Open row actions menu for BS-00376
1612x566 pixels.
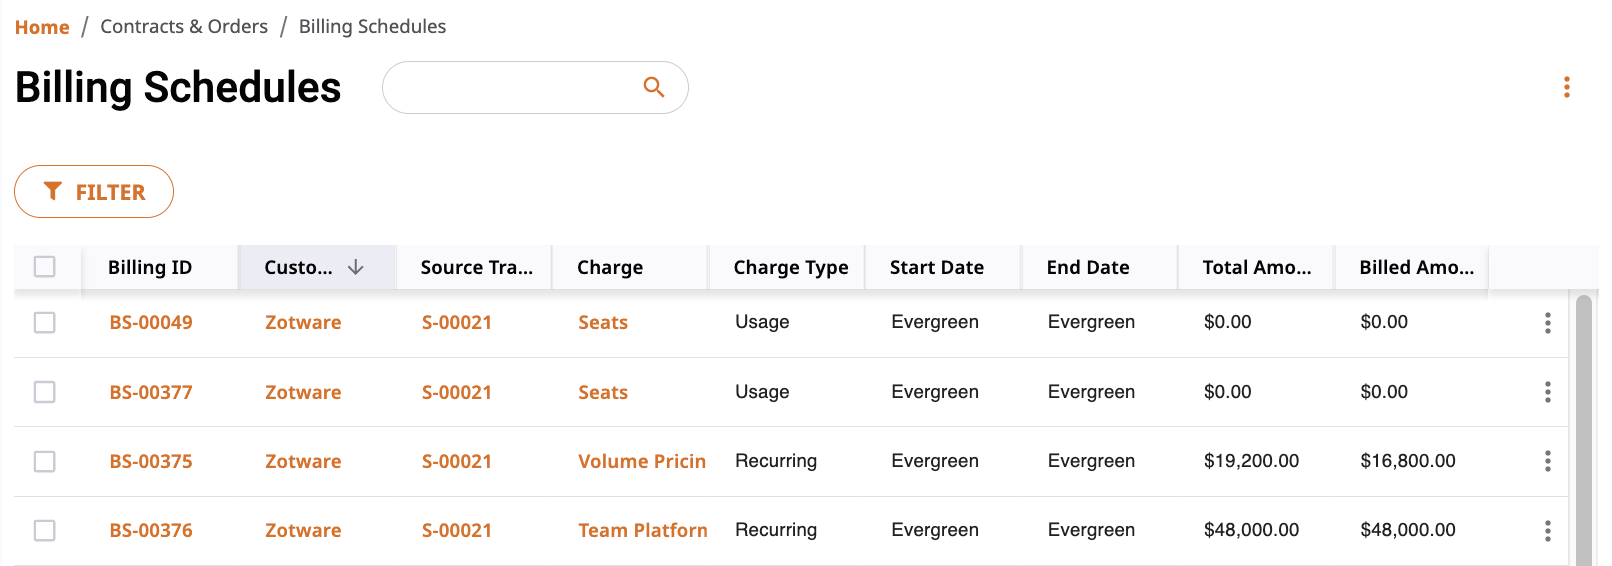coord(1547,530)
